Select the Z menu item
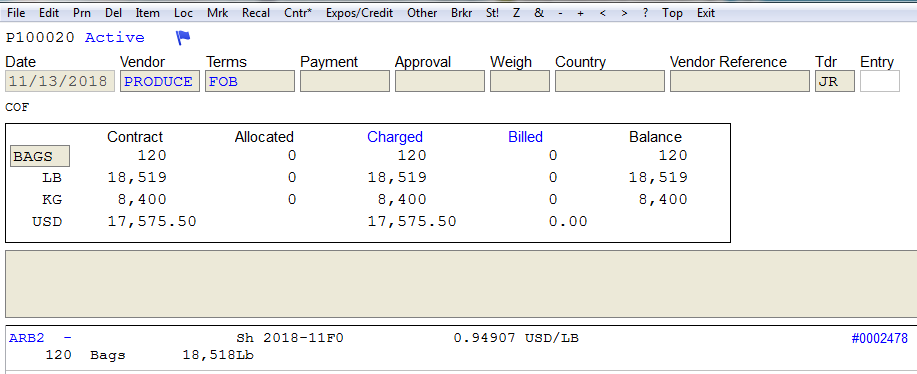This screenshot has height=374, width=917. 516,13
